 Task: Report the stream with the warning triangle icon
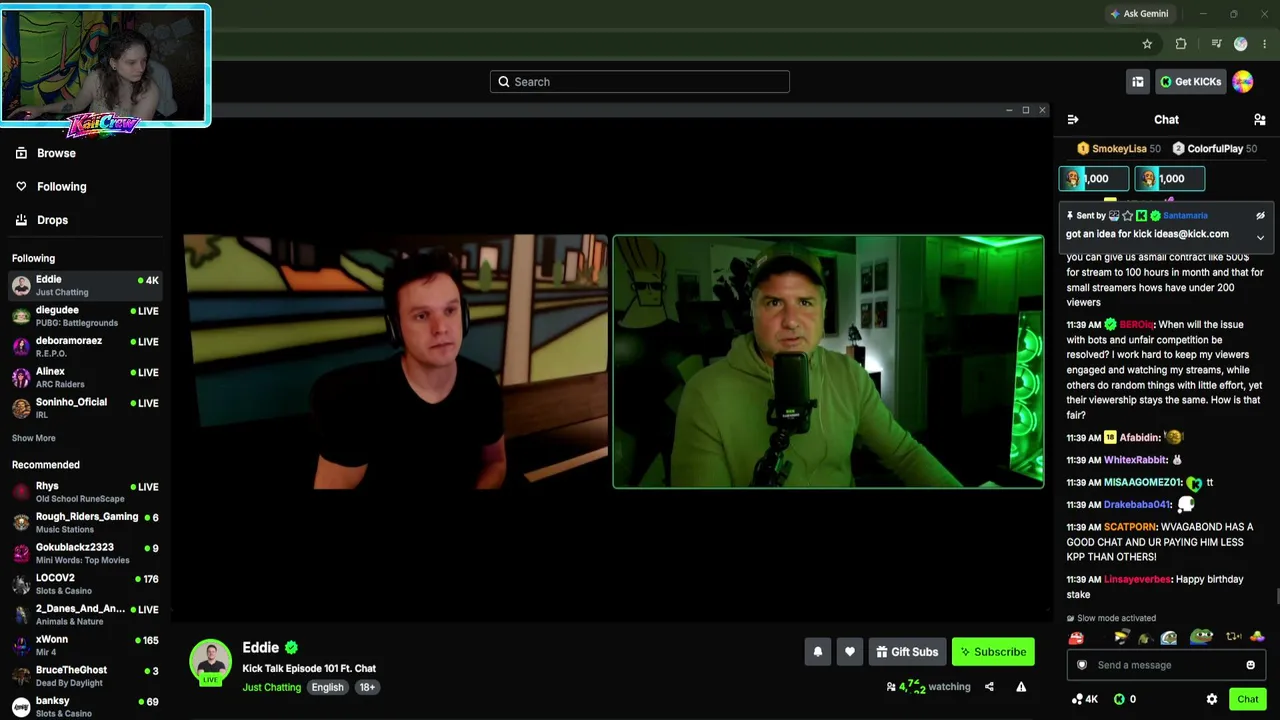coord(1021,687)
